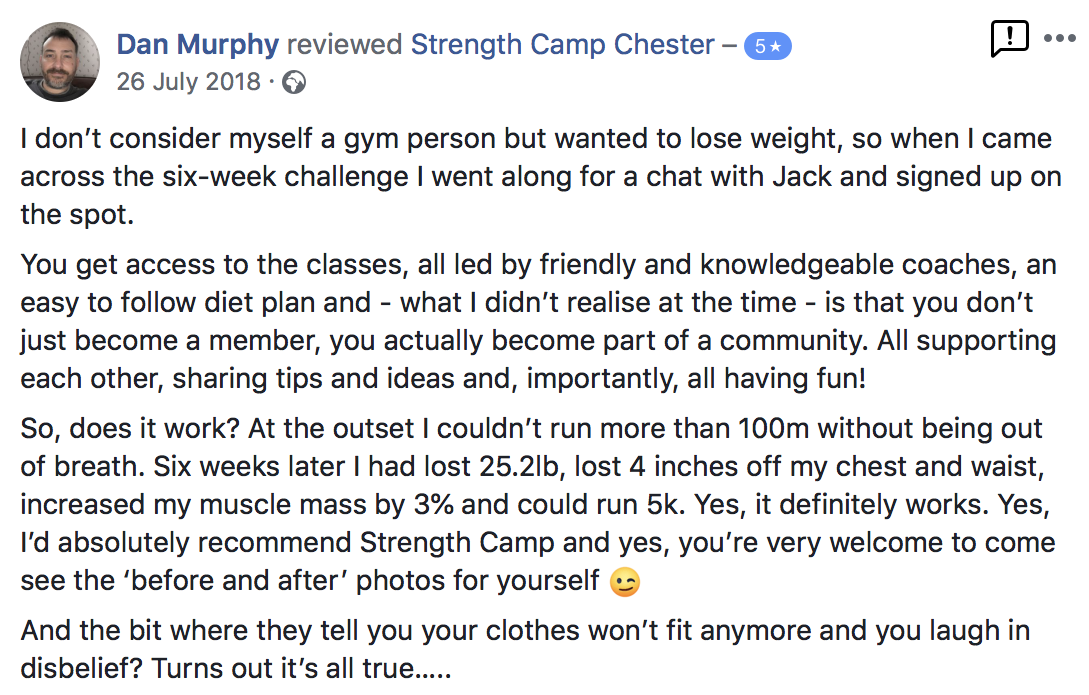The image size is (1089, 695).
Task: Click the '100m' distance text
Action: click(773, 428)
